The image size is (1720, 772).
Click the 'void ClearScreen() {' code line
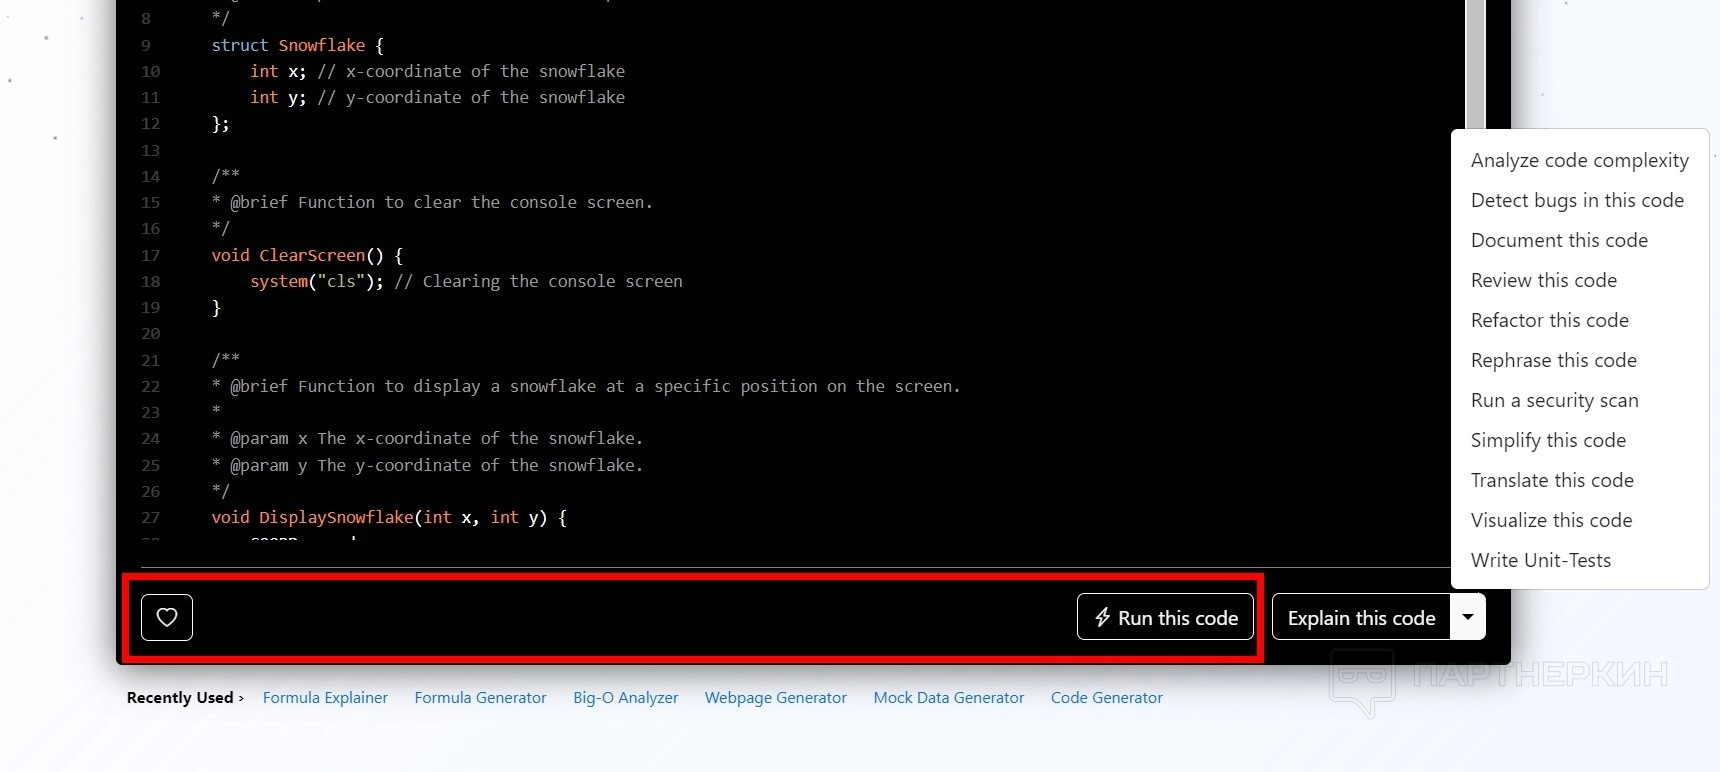[x=306, y=255]
